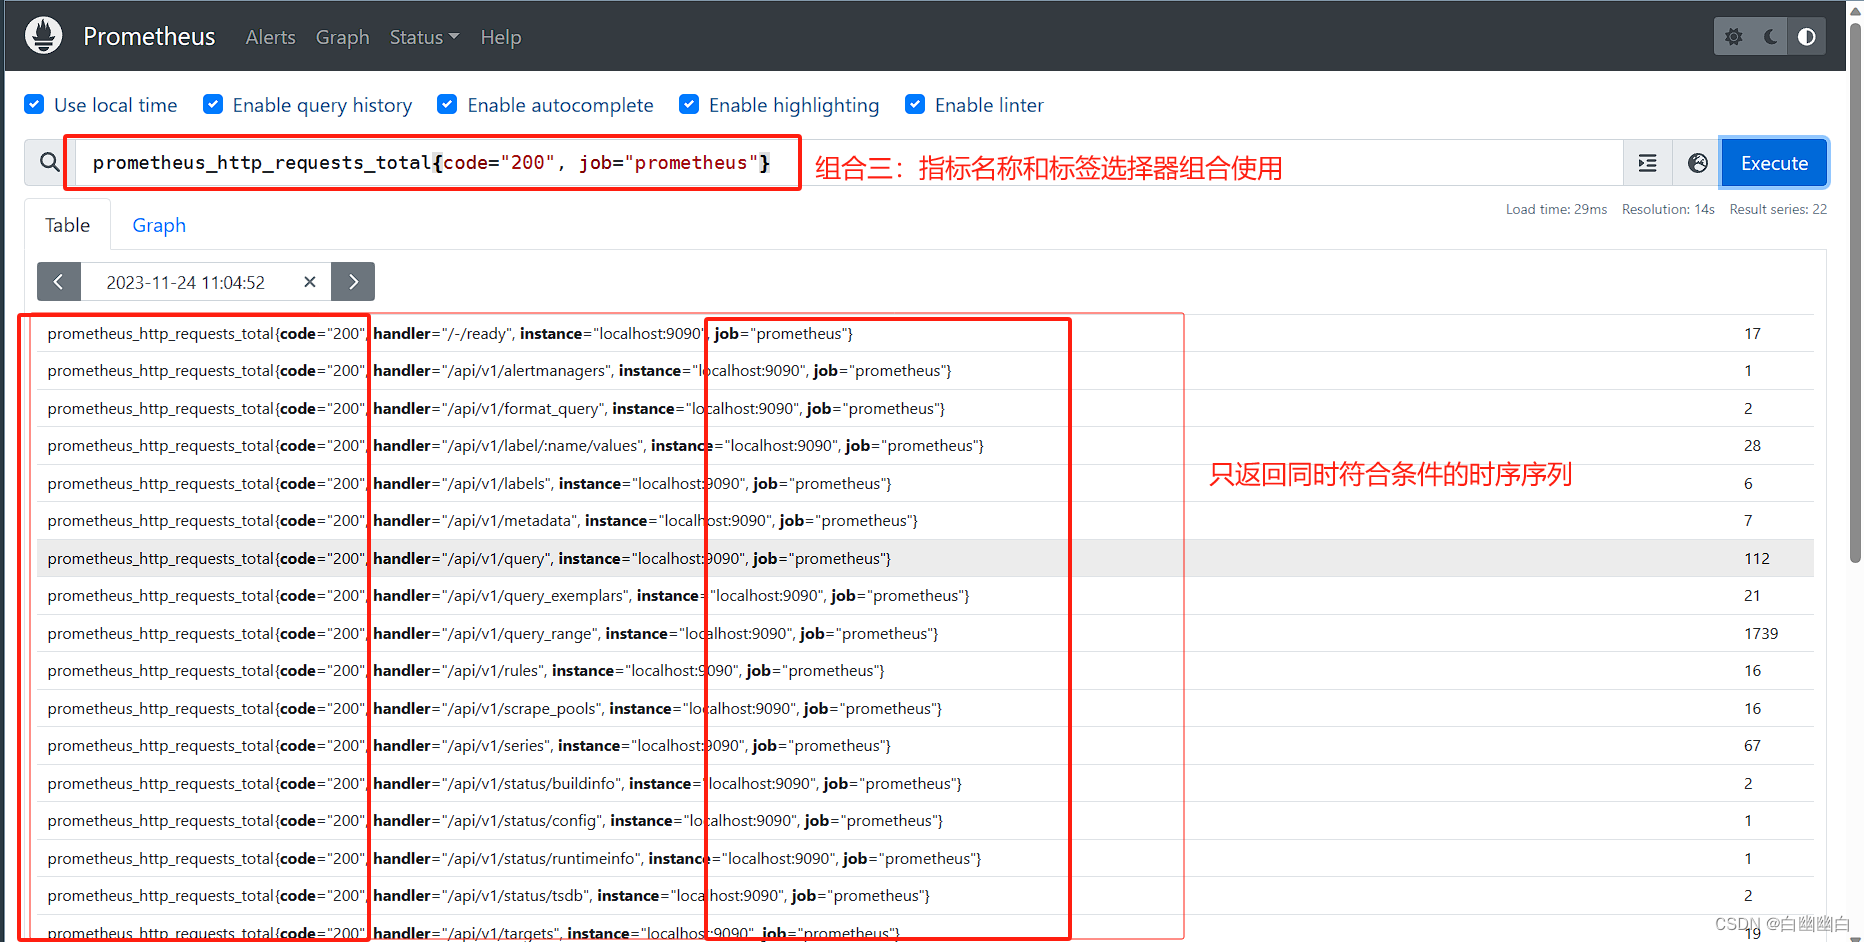
Task: Click the Load time: 29ms stat
Action: [1556, 209]
